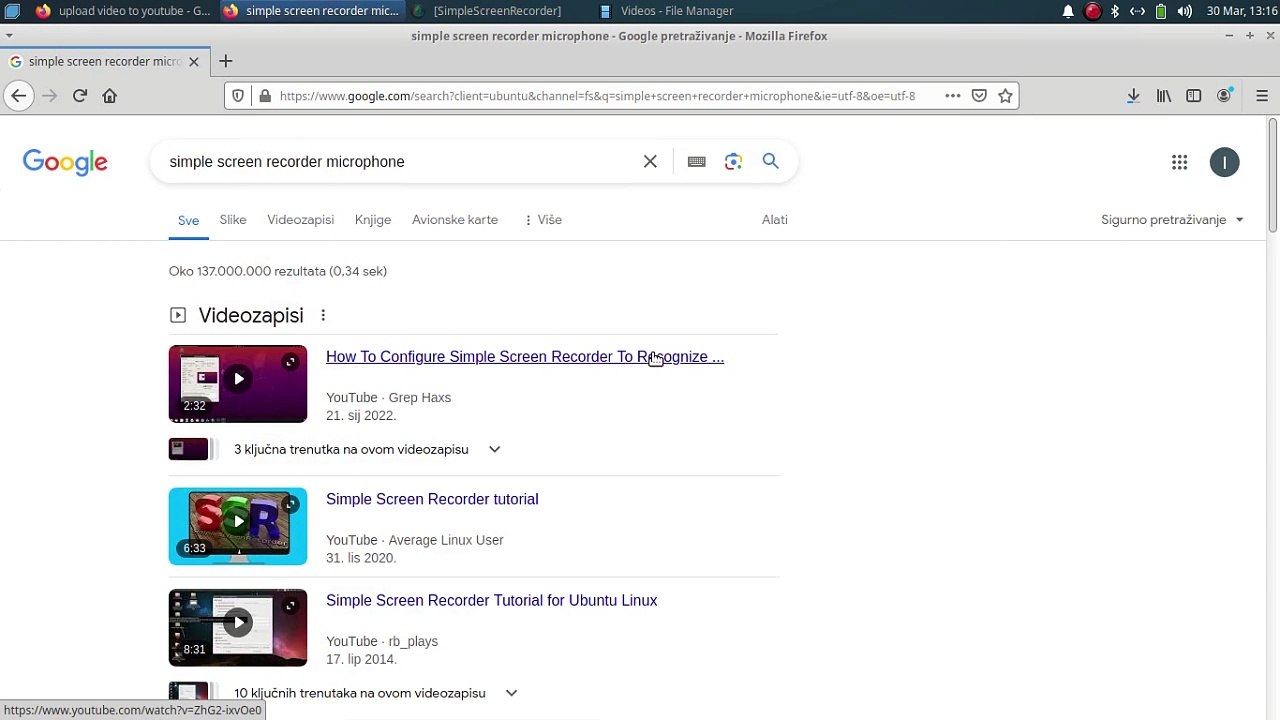The height and width of the screenshot is (720, 1280).
Task: Submit search with magnifier icon
Action: 770,161
